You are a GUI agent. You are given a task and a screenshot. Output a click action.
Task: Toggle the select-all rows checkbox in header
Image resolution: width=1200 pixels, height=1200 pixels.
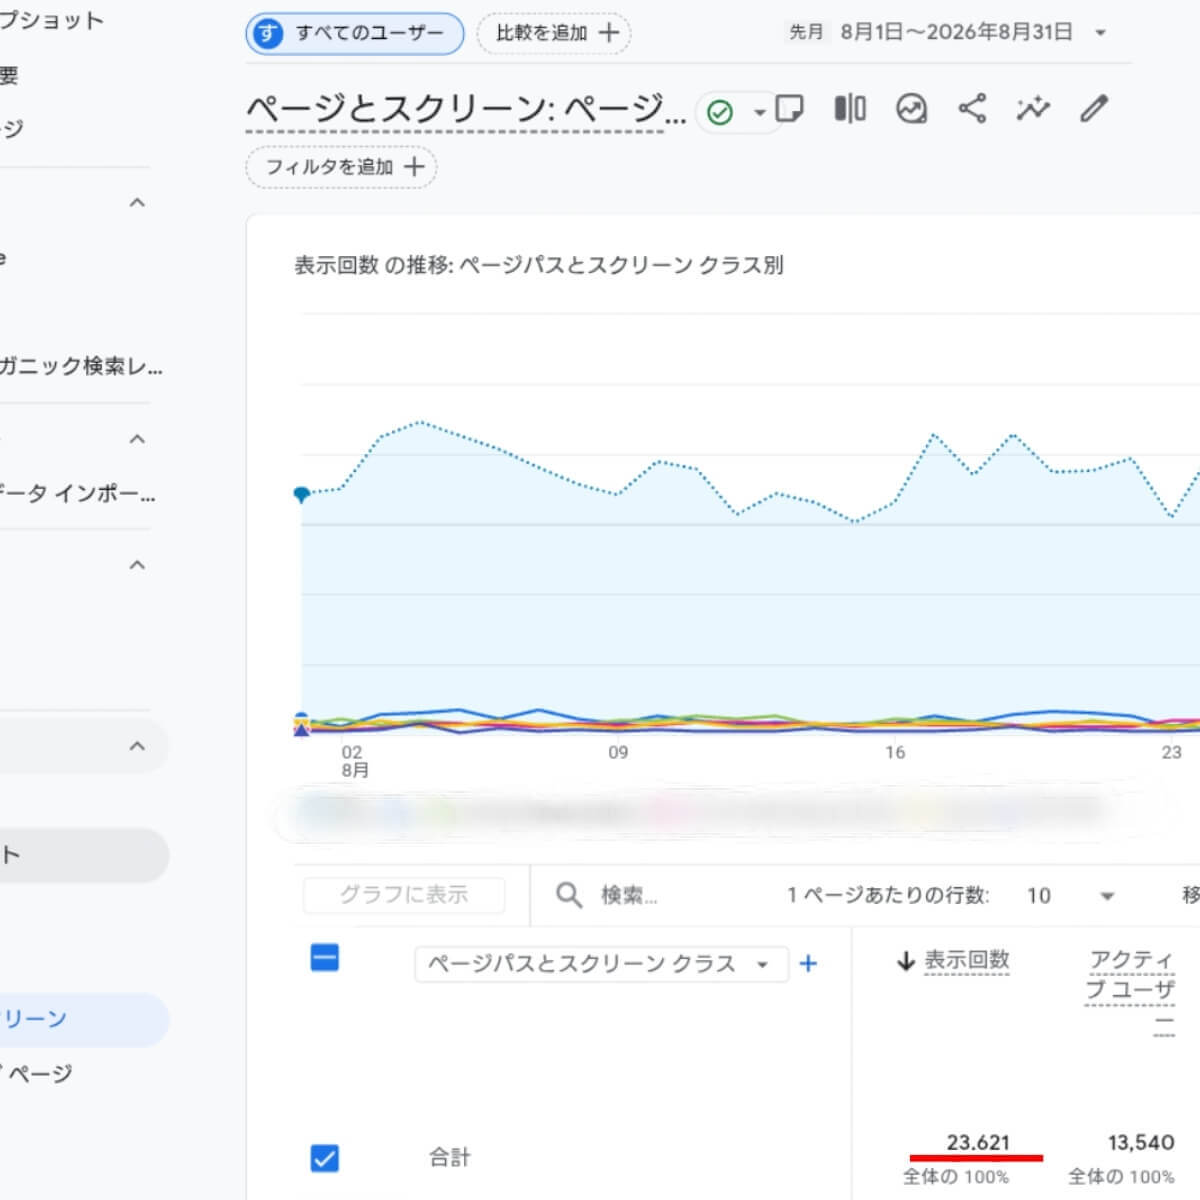325,958
